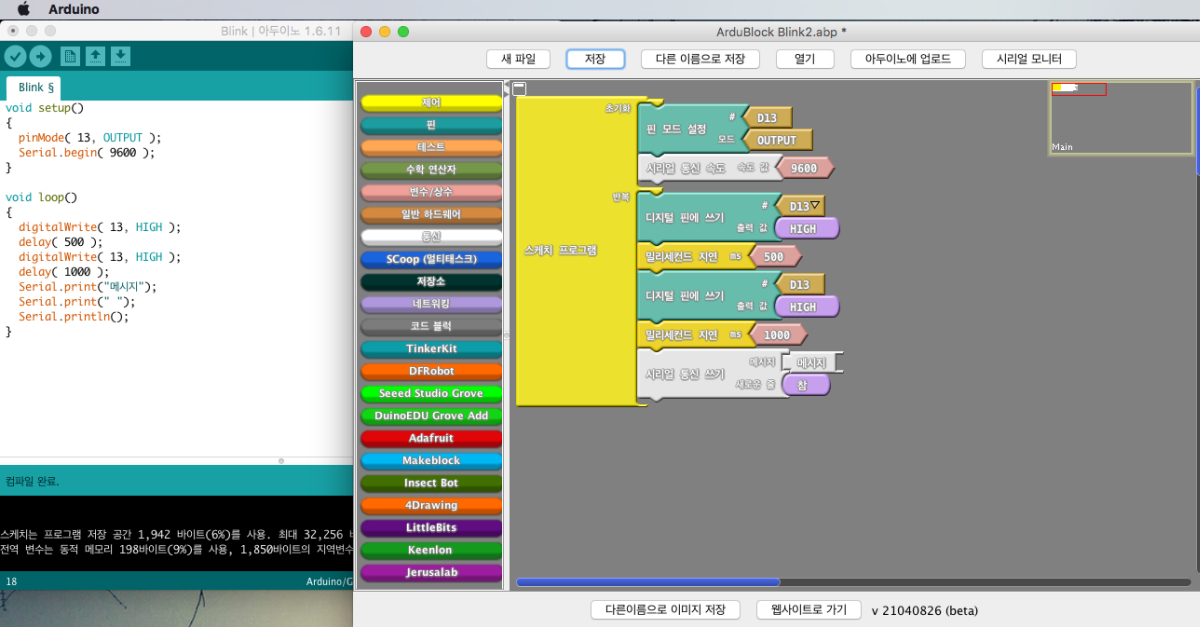This screenshot has height=627, width=1200.
Task: Open the Arduino menu in menu bar
Action: [74, 9]
